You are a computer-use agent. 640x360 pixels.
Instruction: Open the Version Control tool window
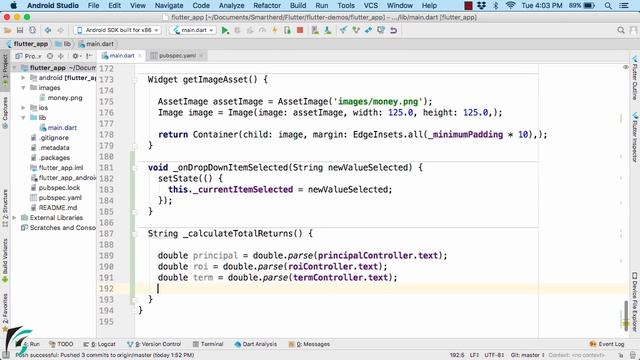coord(154,344)
